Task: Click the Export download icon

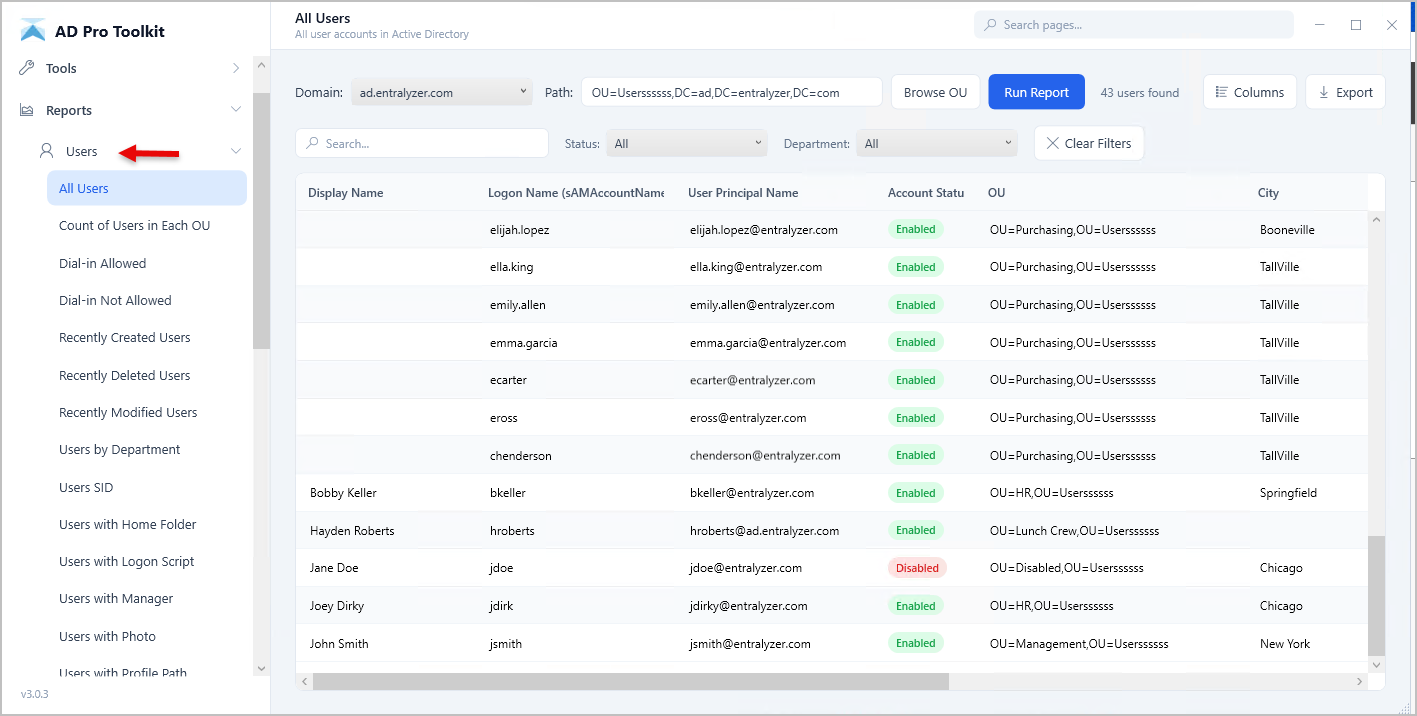Action: pyautogui.click(x=1325, y=91)
